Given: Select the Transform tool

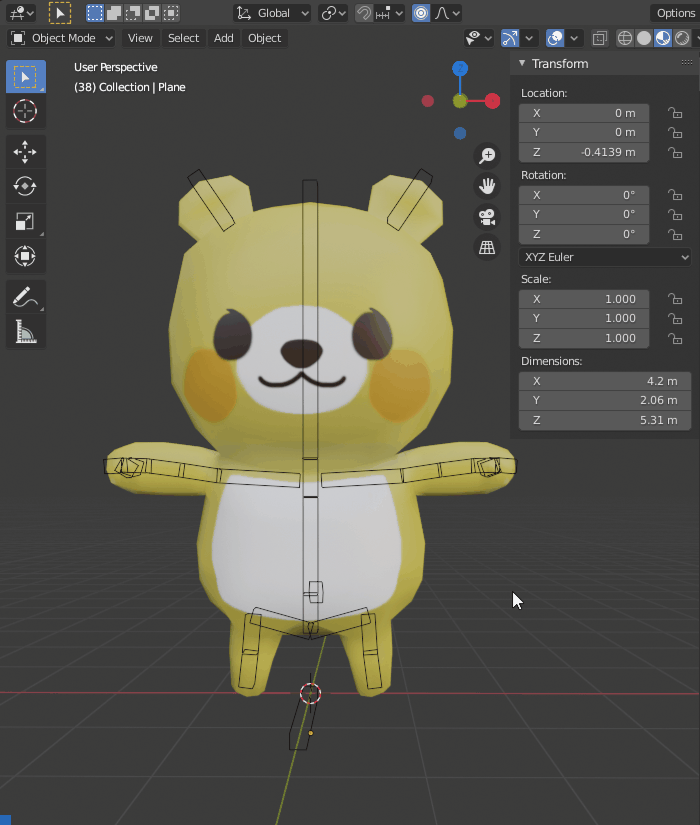Looking at the screenshot, I should pyautogui.click(x=25, y=256).
